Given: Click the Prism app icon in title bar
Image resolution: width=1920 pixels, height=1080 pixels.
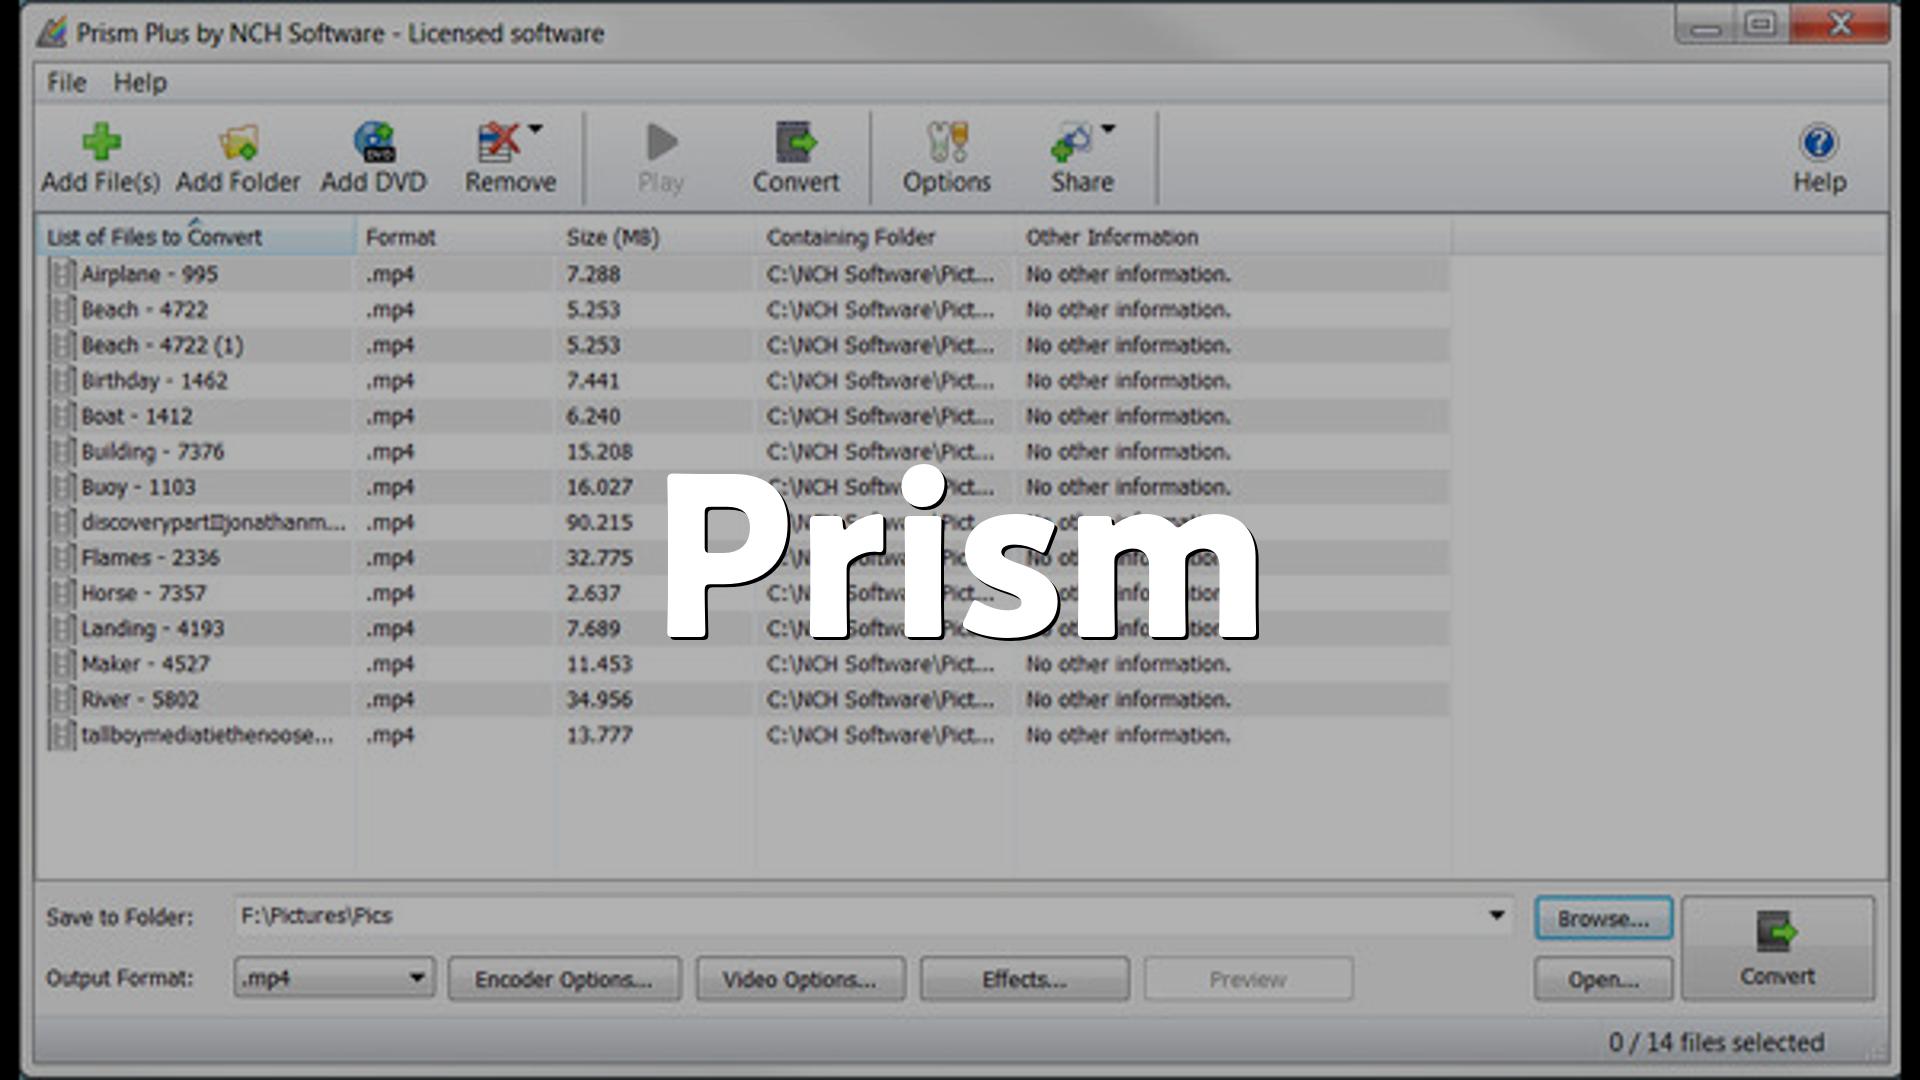Looking at the screenshot, I should (51, 33).
